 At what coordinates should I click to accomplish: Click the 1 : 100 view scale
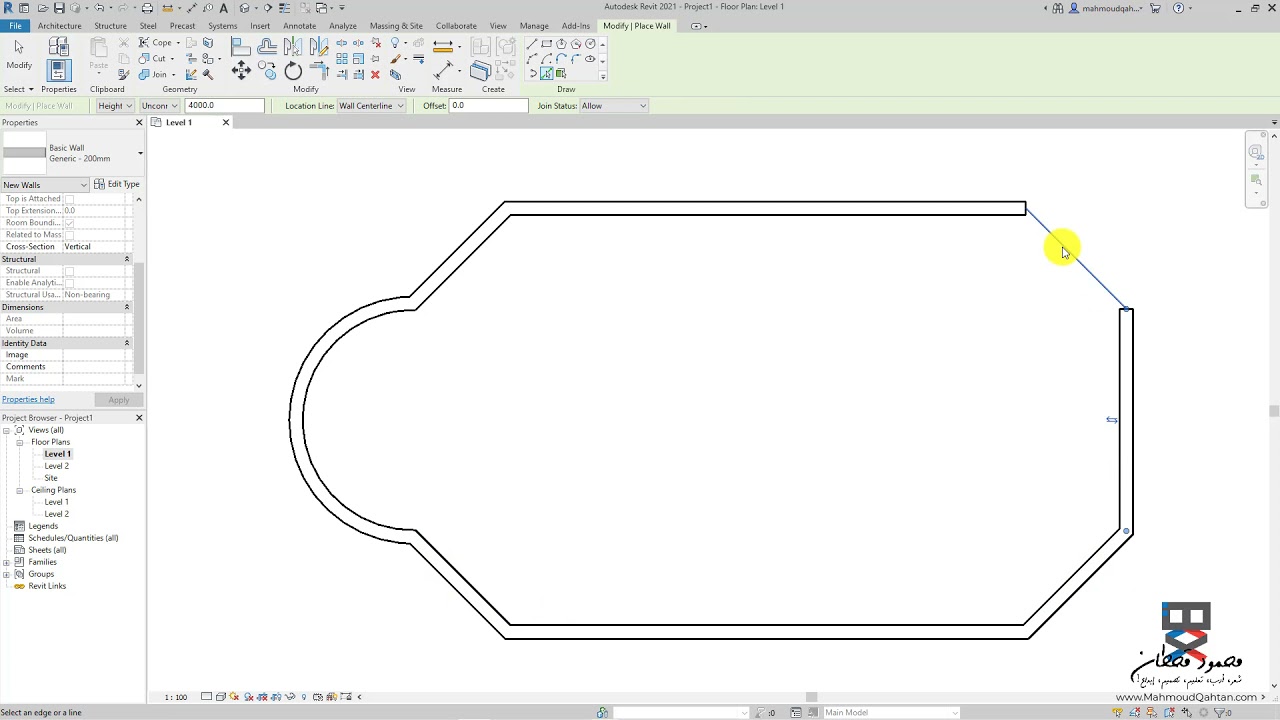coord(176,697)
